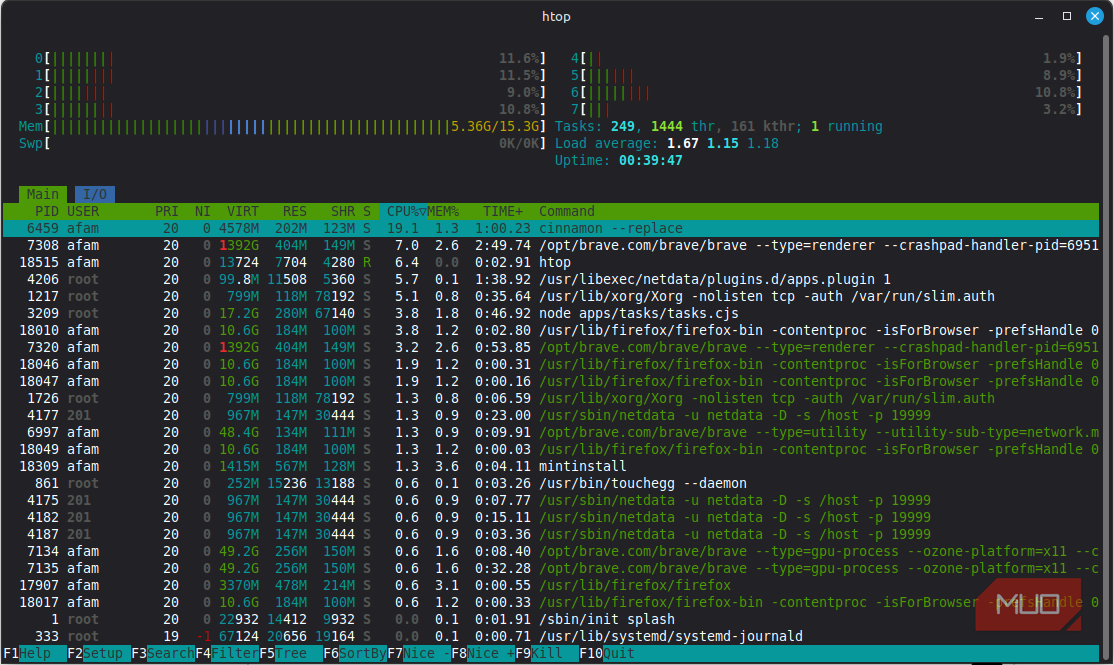
Task: Select the cinnamon --replace process row
Action: click(551, 228)
